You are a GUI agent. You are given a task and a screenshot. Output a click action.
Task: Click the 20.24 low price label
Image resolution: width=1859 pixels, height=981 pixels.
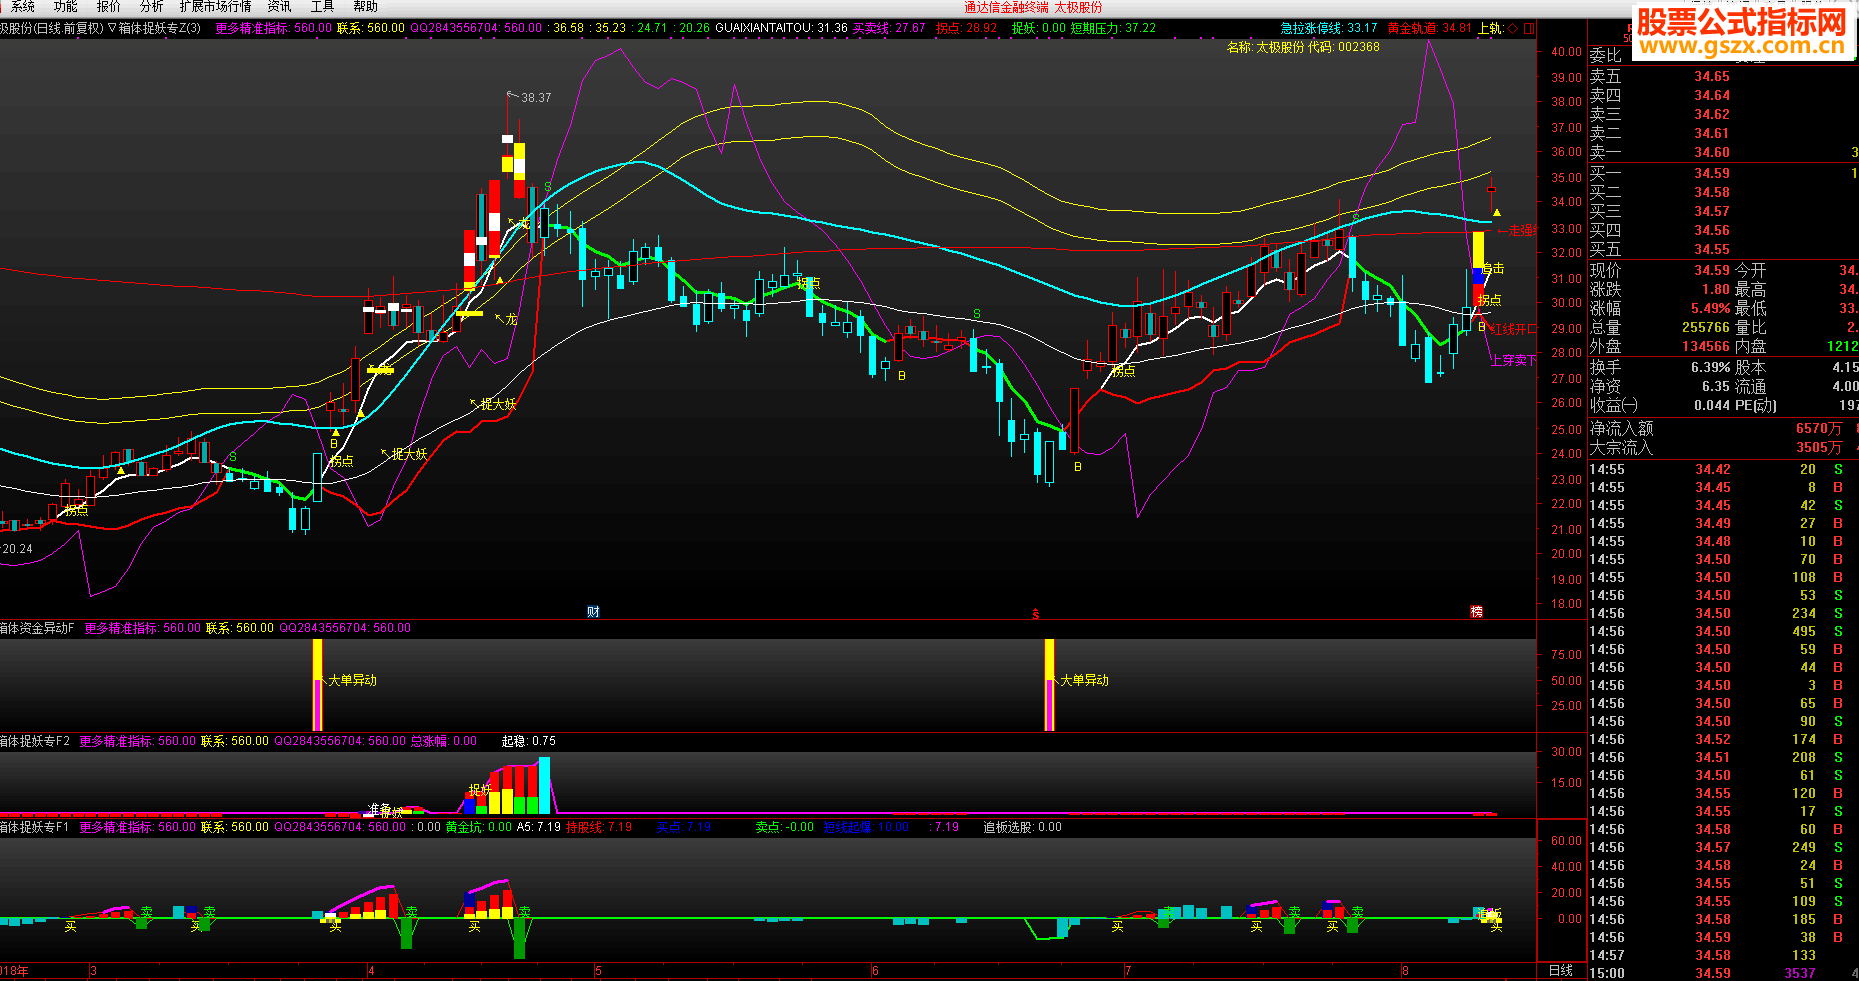pyautogui.click(x=17, y=549)
